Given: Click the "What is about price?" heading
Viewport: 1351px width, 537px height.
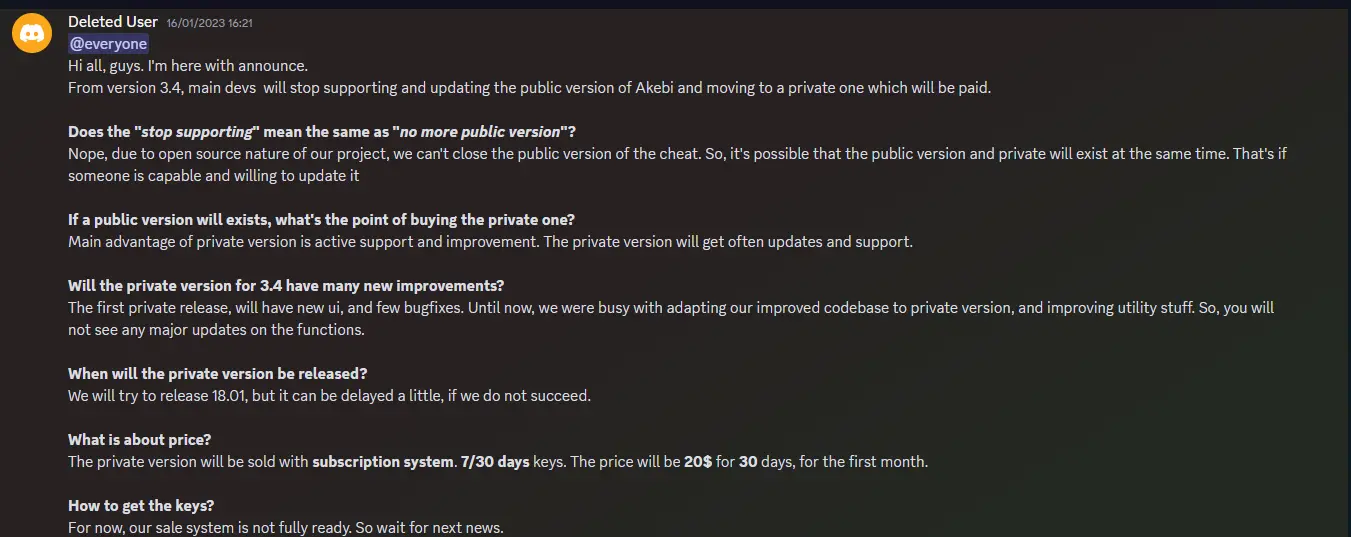Looking at the screenshot, I should point(140,440).
